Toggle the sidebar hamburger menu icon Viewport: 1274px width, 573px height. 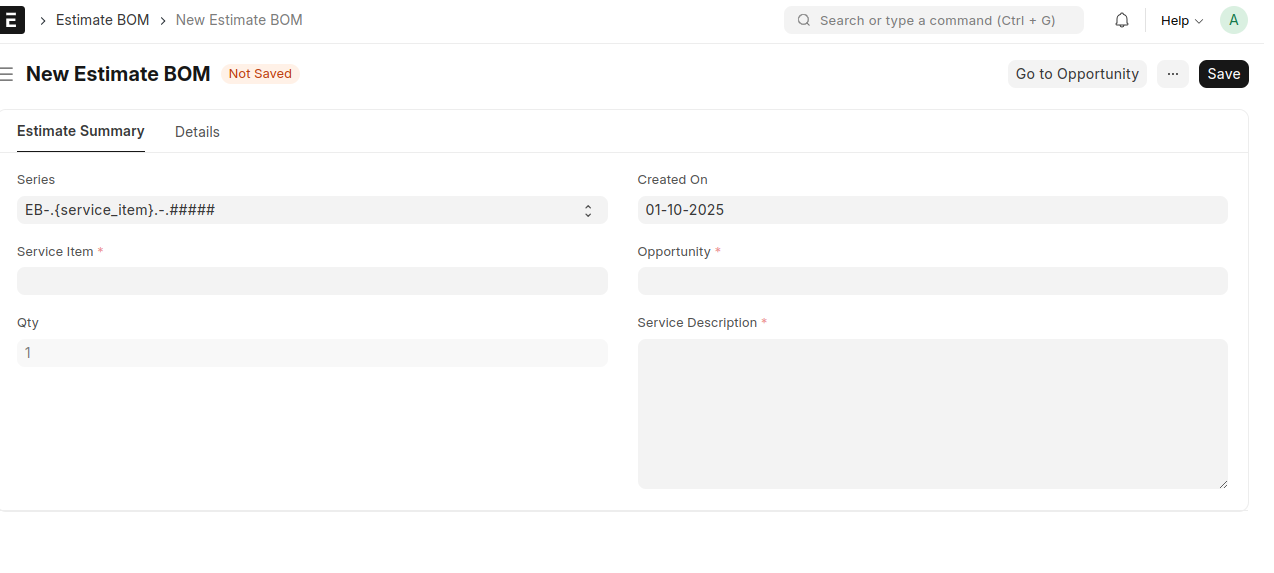click(x=7, y=74)
